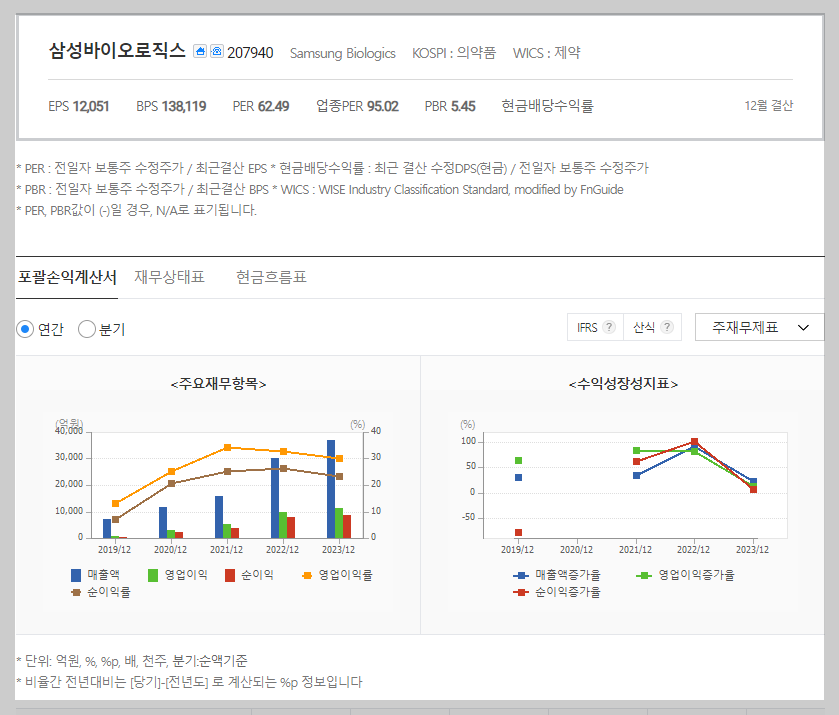Click the phone contact icon beside 207940
Screen dimensions: 839x715
pyautogui.click(x=217, y=51)
